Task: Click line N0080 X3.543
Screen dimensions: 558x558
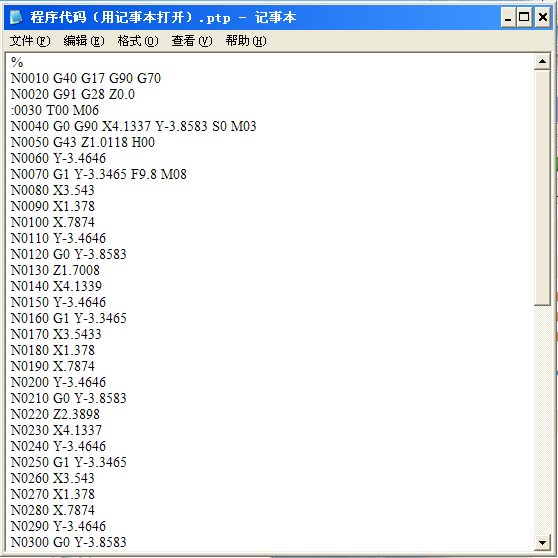Action: tap(53, 190)
